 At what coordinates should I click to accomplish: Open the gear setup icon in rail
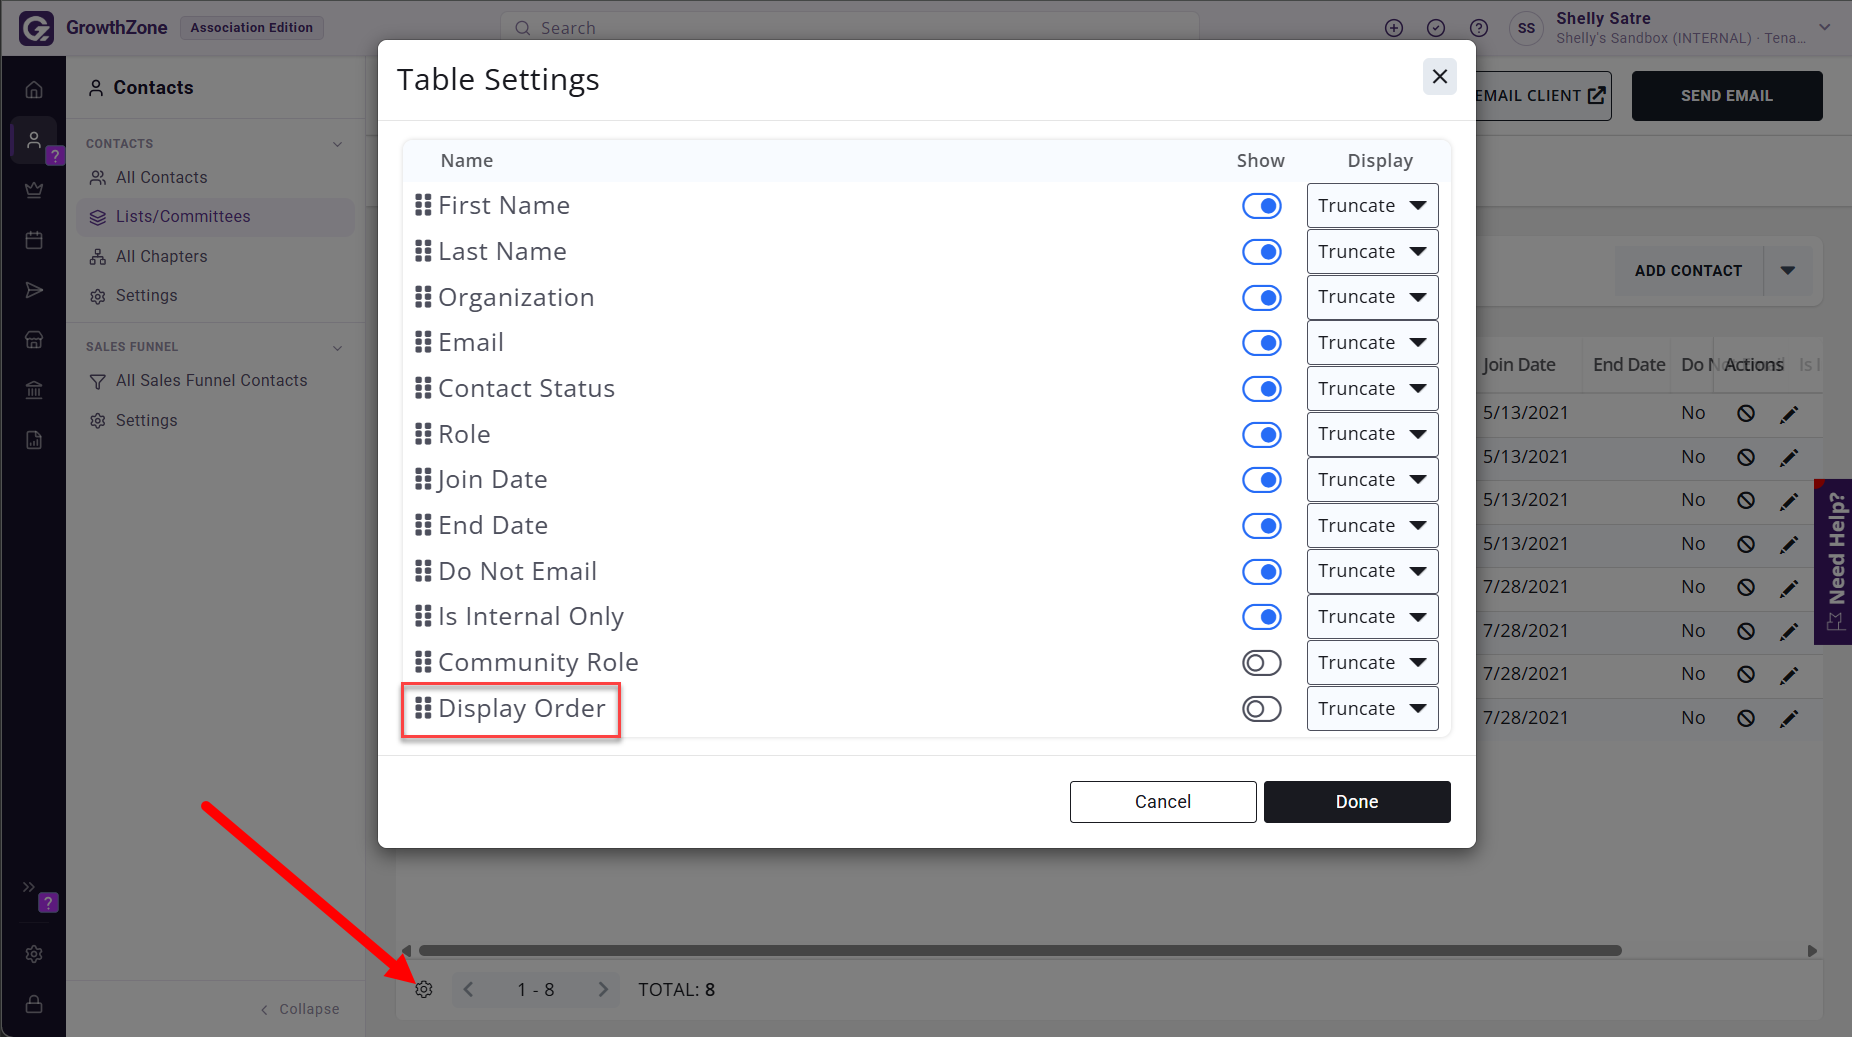pos(34,954)
